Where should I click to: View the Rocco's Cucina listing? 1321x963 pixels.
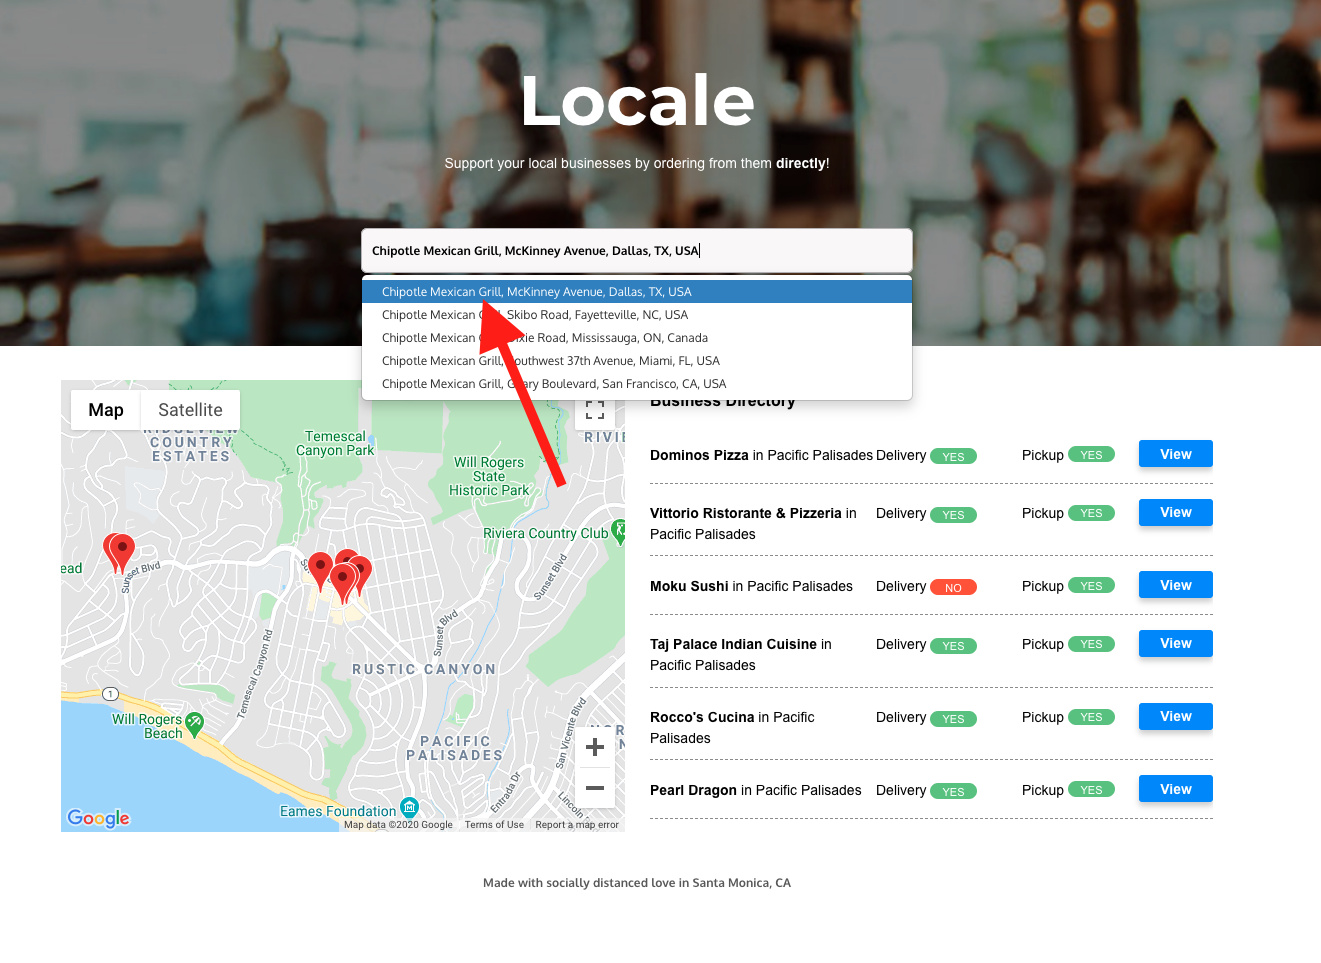pyautogui.click(x=1176, y=716)
